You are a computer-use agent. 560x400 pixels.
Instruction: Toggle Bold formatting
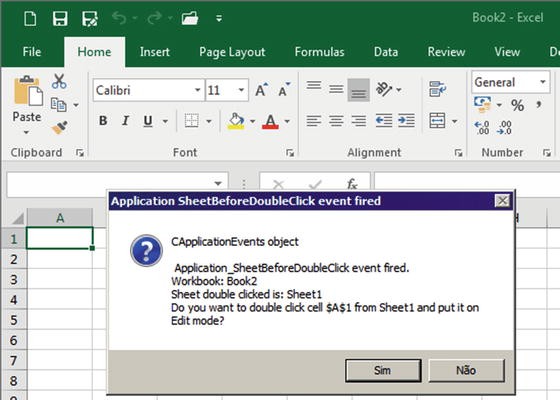(x=103, y=121)
